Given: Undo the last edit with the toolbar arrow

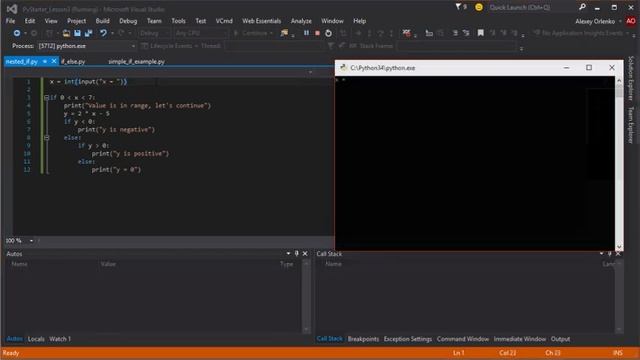Looking at the screenshot, I should 103,33.
